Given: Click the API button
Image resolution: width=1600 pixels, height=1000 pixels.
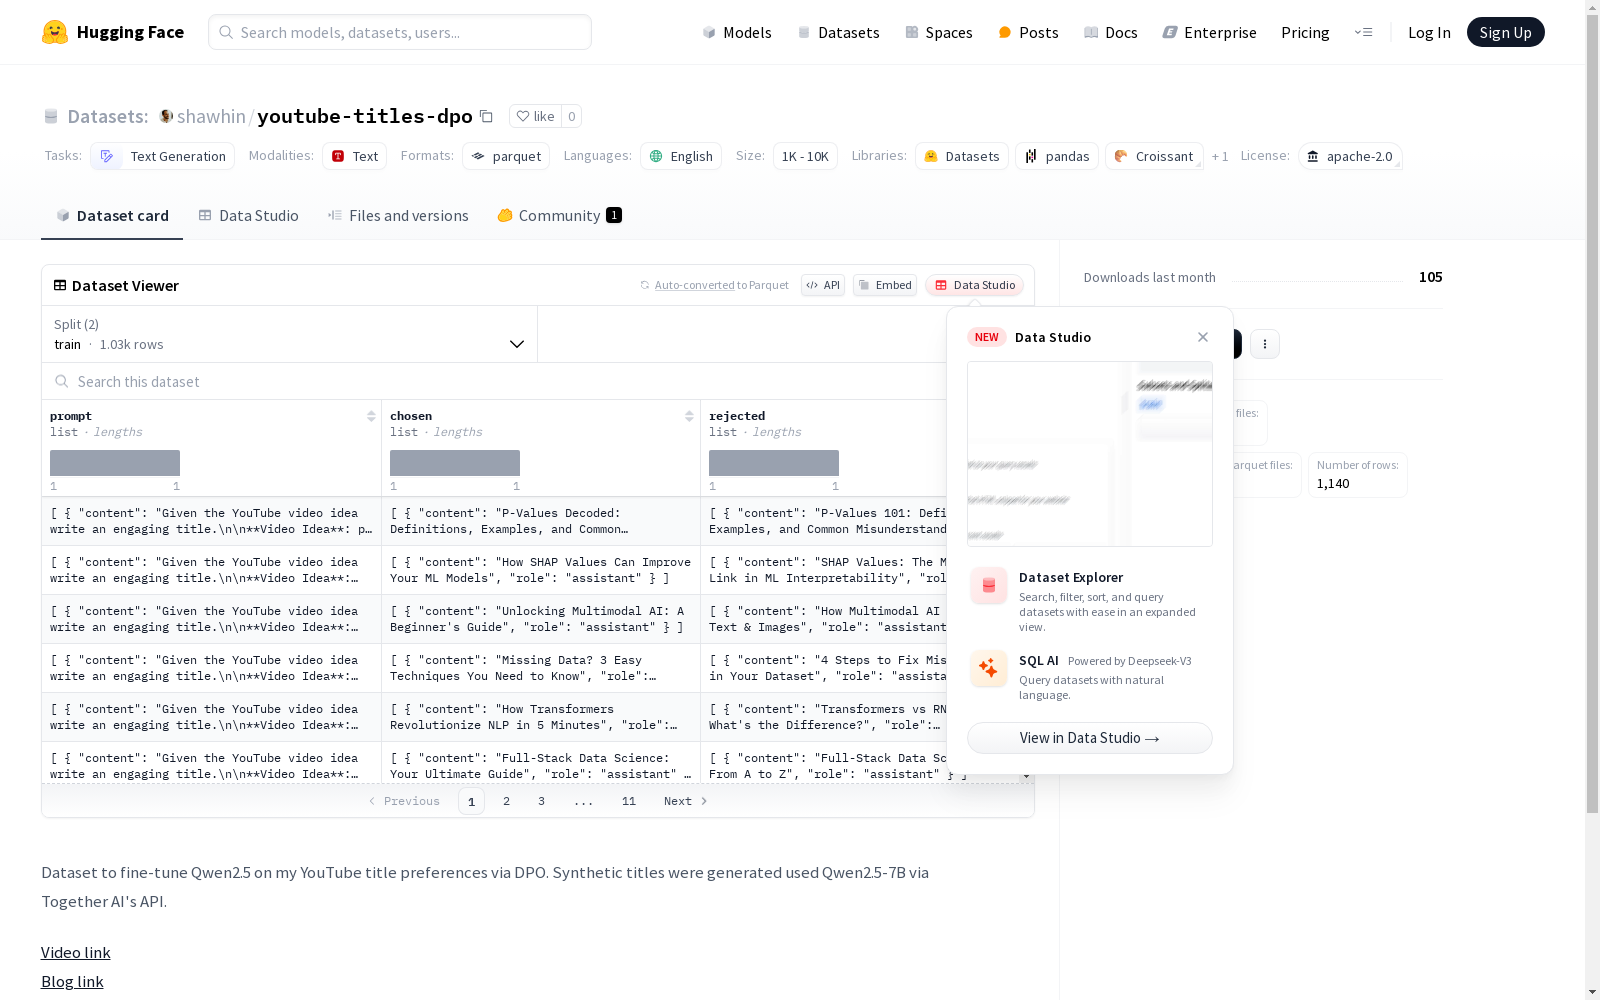Looking at the screenshot, I should (x=823, y=285).
